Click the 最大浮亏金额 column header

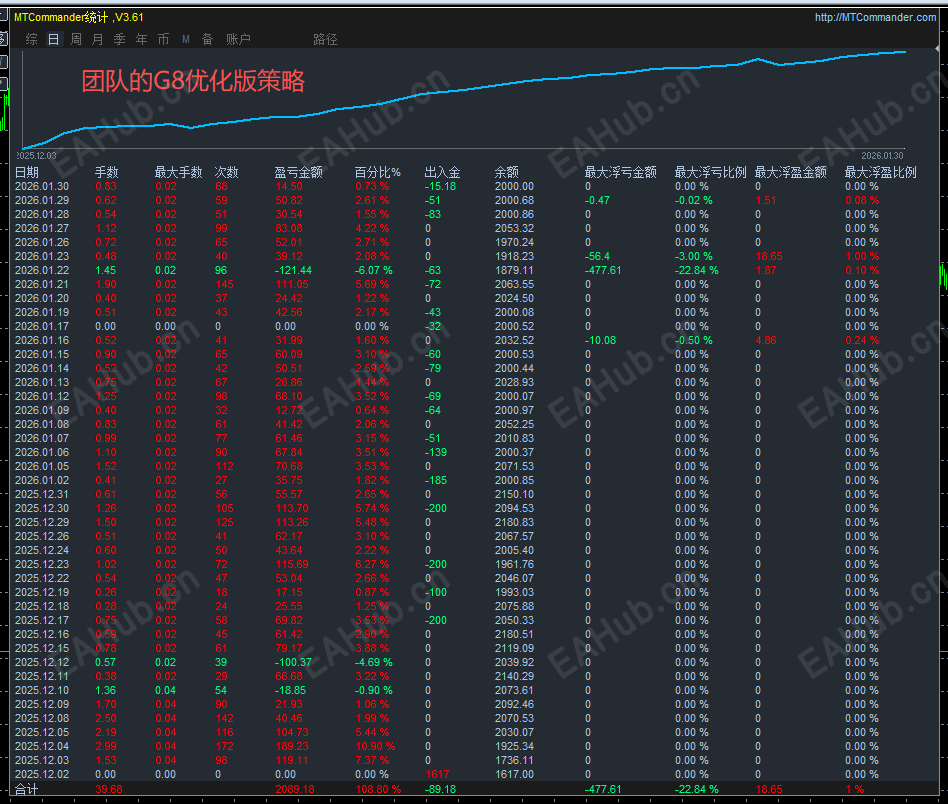pos(620,172)
